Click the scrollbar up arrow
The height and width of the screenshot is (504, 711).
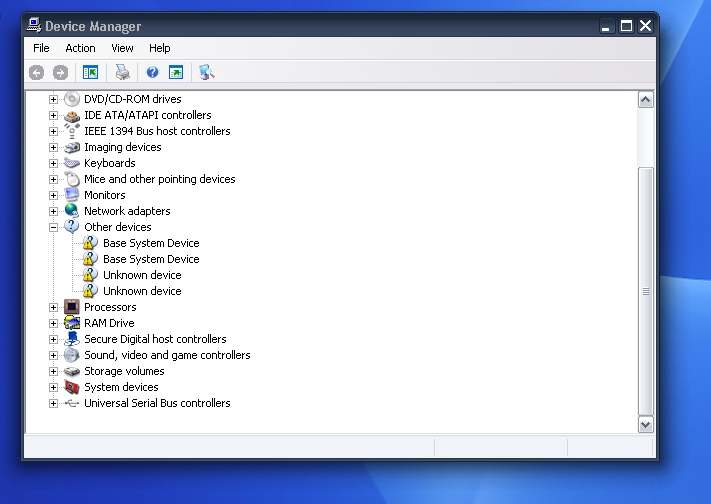pos(646,99)
